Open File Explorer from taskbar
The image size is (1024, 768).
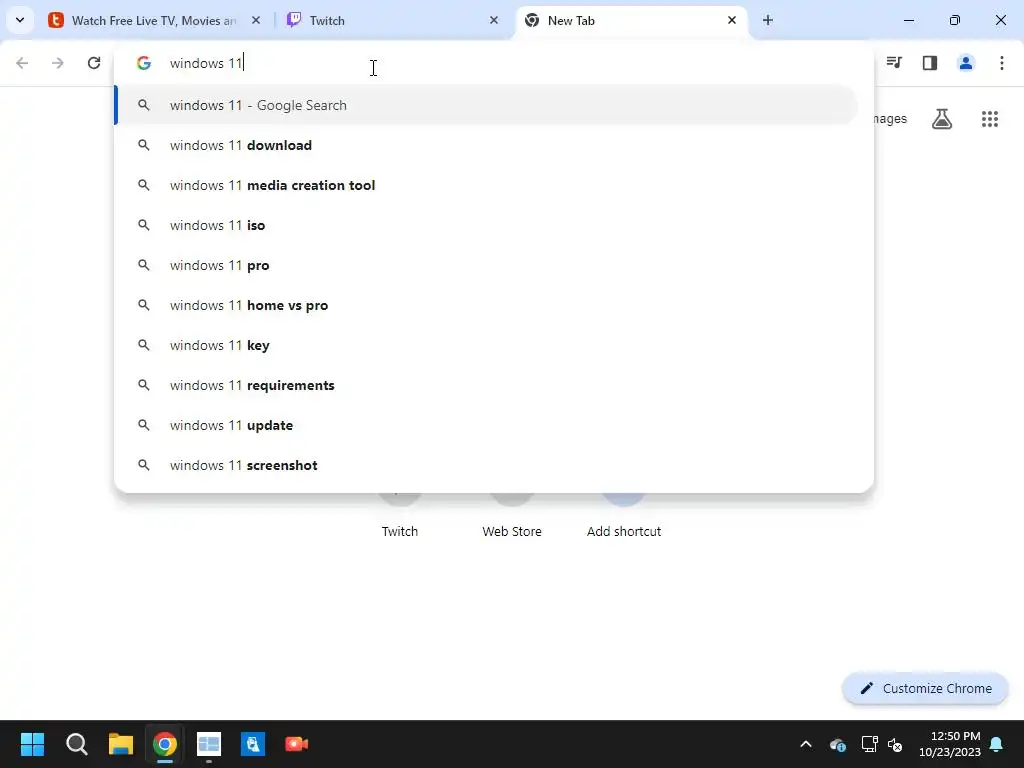pyautogui.click(x=121, y=744)
